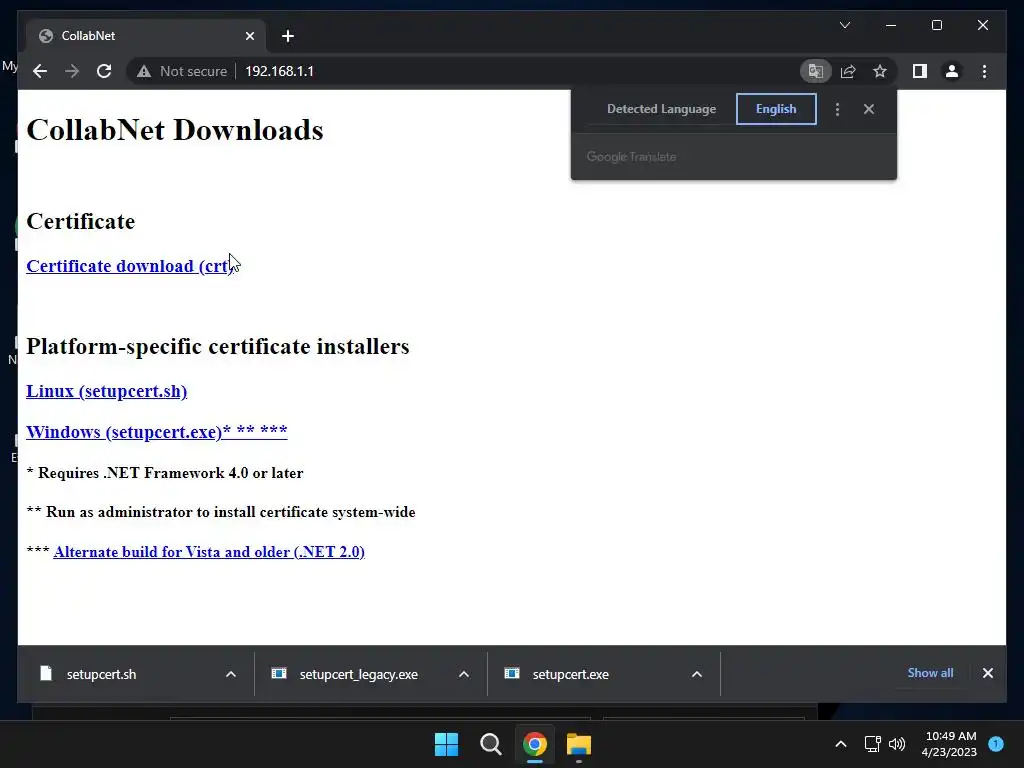Click the Requires .NET Framework 4.0 note
The width and height of the screenshot is (1024, 768).
pos(165,473)
